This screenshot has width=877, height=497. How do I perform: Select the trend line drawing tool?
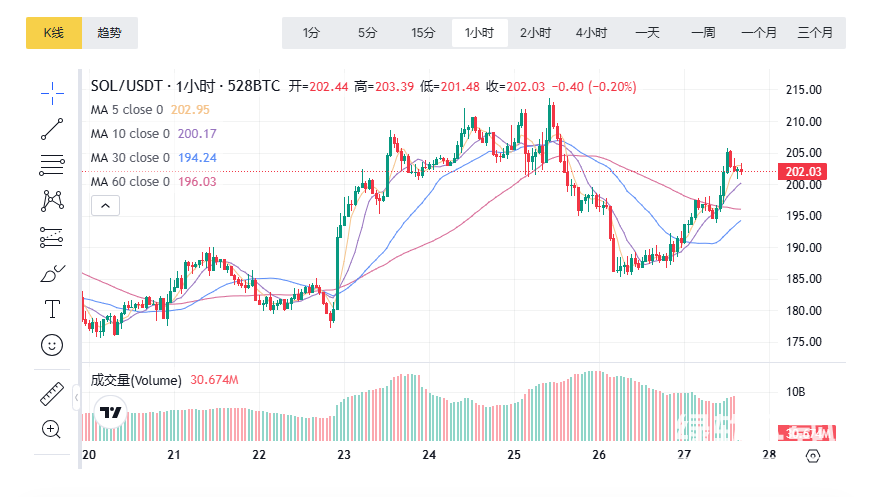click(52, 128)
